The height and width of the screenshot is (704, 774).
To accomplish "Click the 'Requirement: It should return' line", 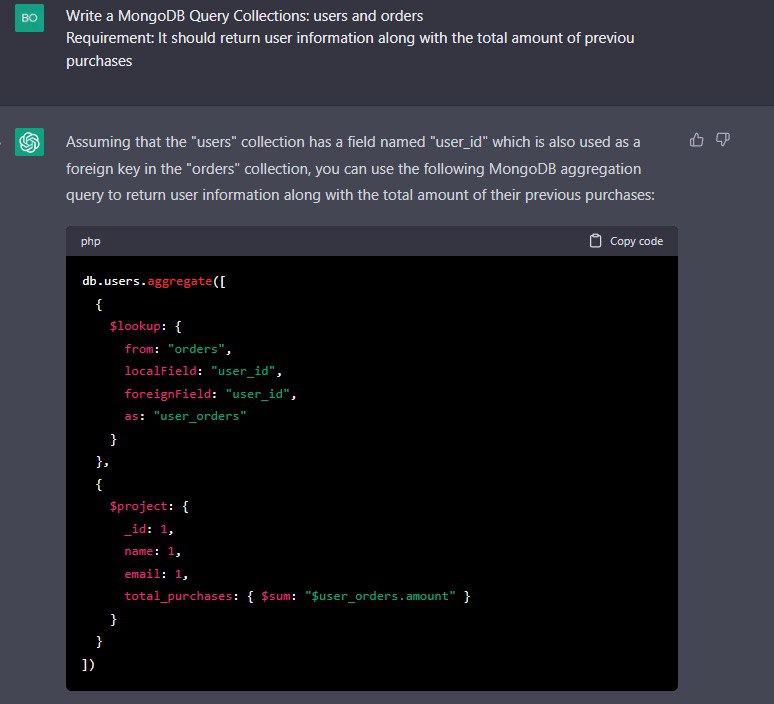I will tap(350, 39).
